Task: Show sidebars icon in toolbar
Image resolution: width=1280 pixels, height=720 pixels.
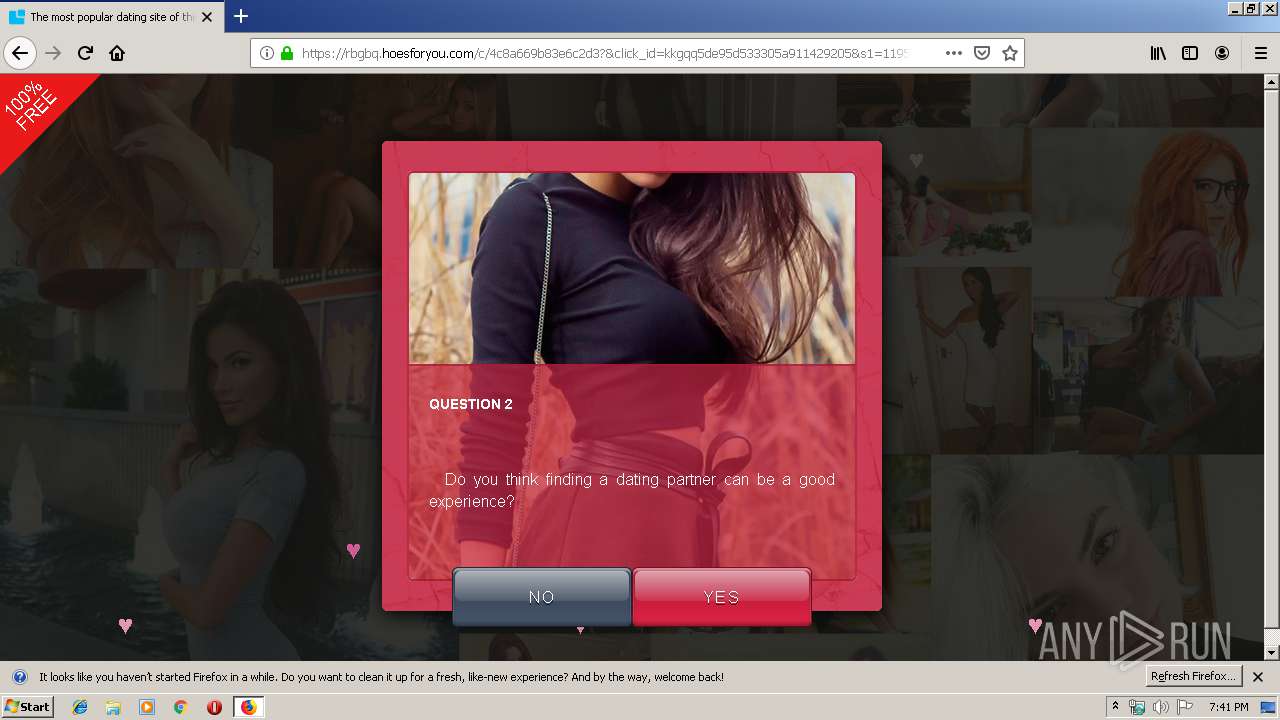Action: coord(1190,53)
